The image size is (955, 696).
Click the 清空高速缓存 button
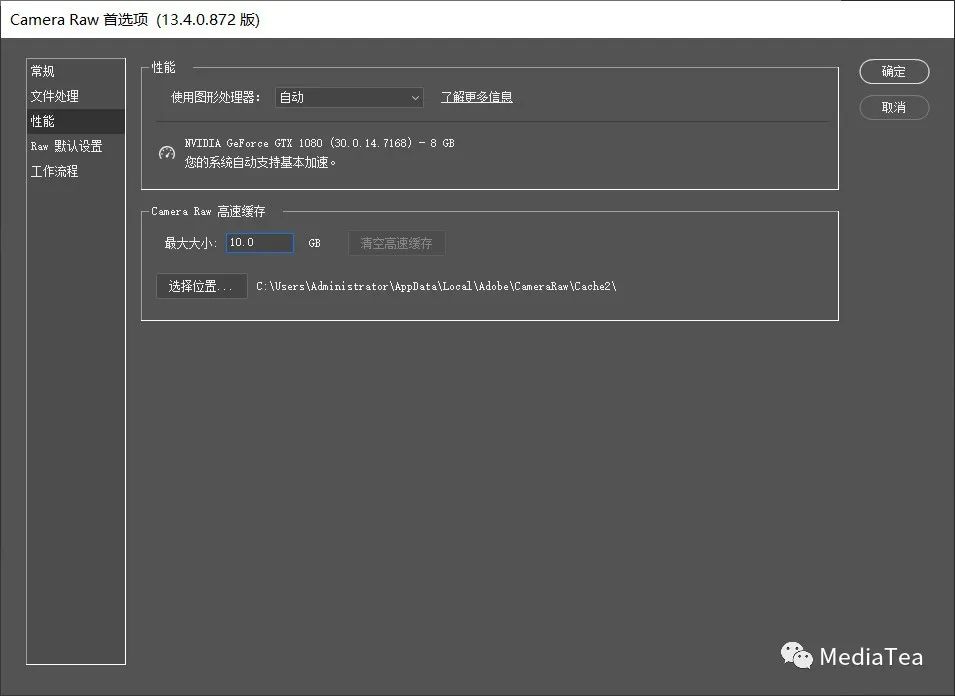click(396, 243)
